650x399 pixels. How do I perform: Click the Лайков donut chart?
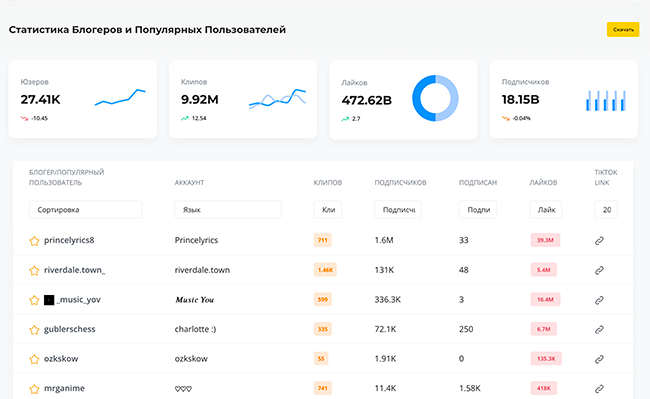coord(435,98)
